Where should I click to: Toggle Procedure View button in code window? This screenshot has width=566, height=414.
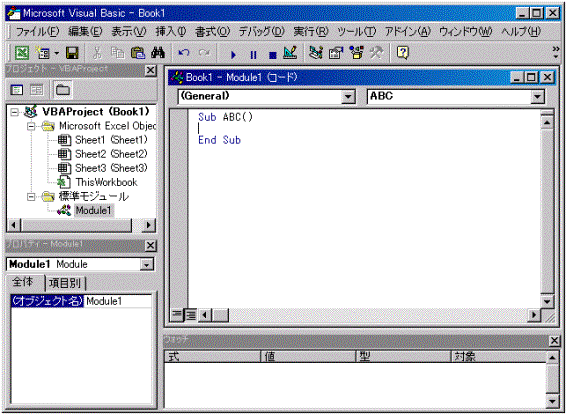click(177, 315)
